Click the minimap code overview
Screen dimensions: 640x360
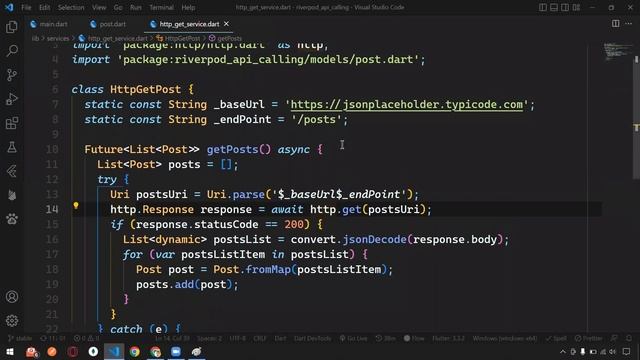[x=619, y=51]
